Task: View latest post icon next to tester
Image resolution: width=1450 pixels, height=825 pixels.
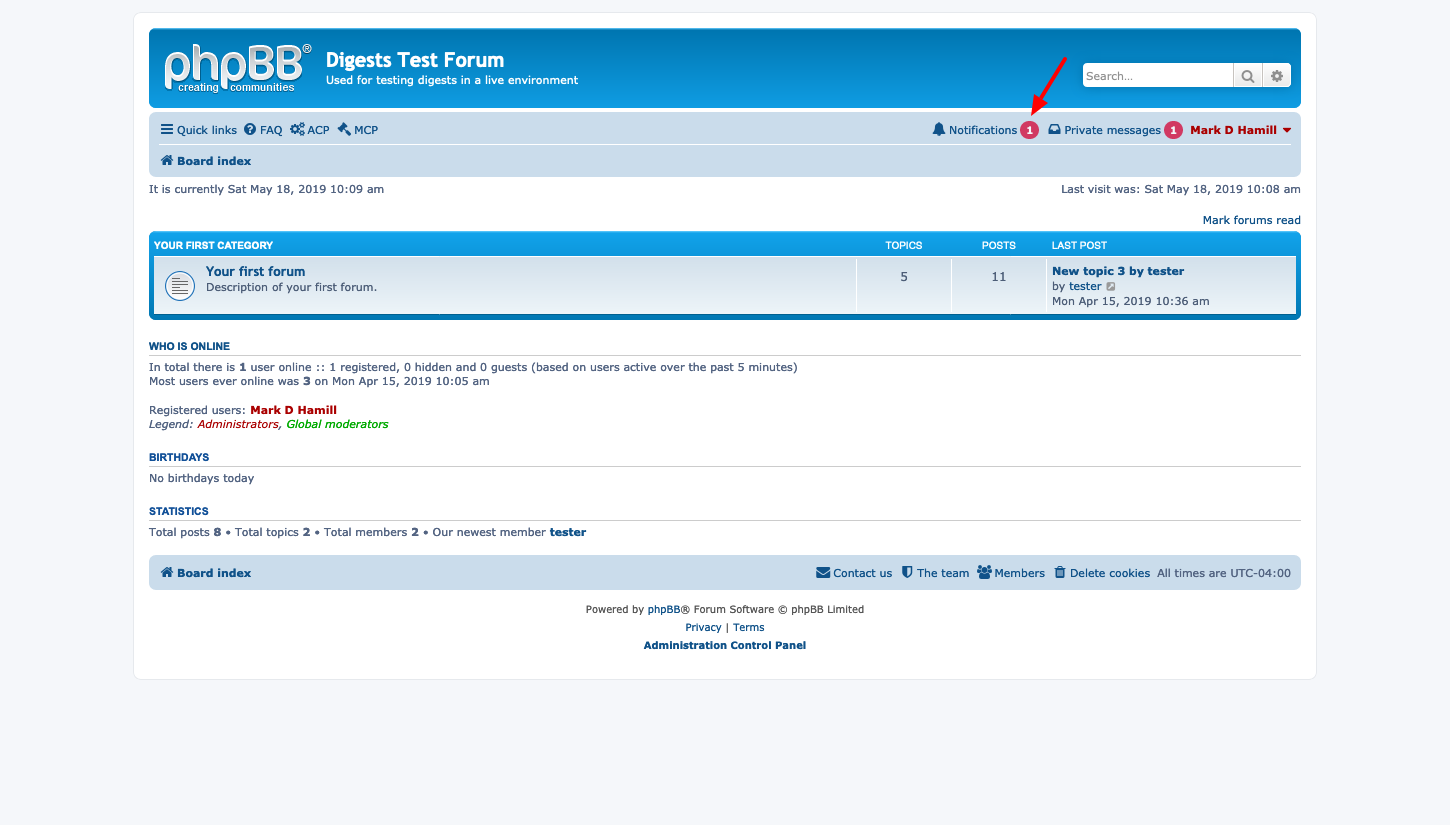Action: [x=1111, y=287]
